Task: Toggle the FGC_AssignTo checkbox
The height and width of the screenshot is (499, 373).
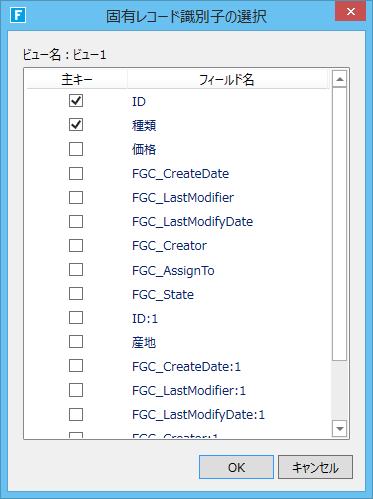Action: [76, 270]
